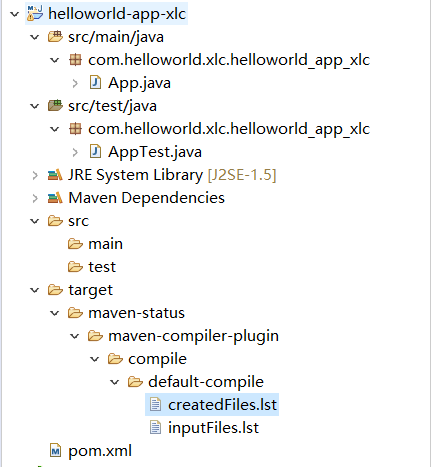Collapse the target folder node
Image resolution: width=431 pixels, height=467 pixels.
pos(34,290)
